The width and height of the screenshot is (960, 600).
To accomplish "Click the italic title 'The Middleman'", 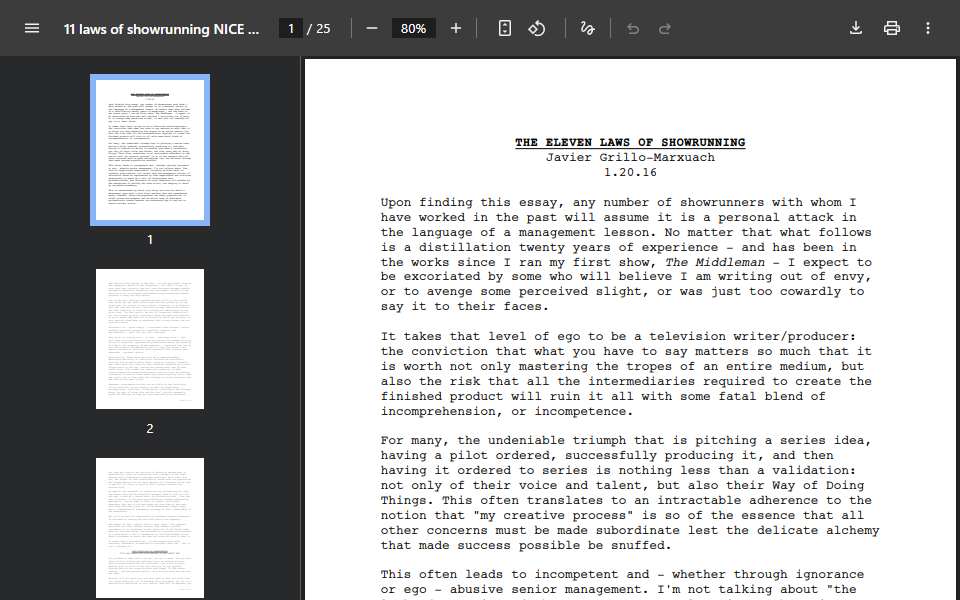I will (x=714, y=262).
